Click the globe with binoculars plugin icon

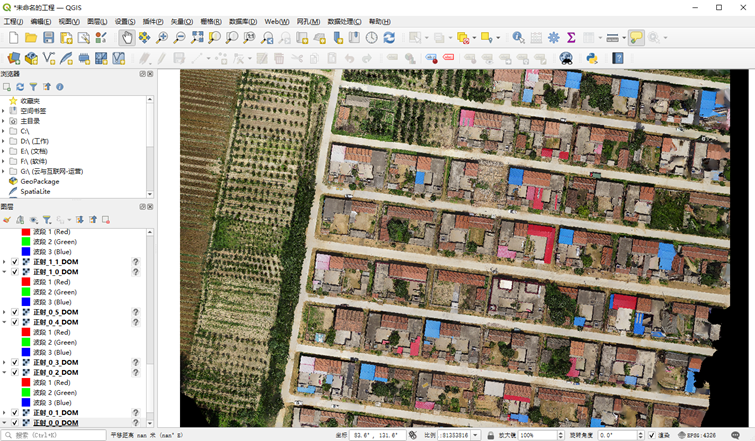566,59
